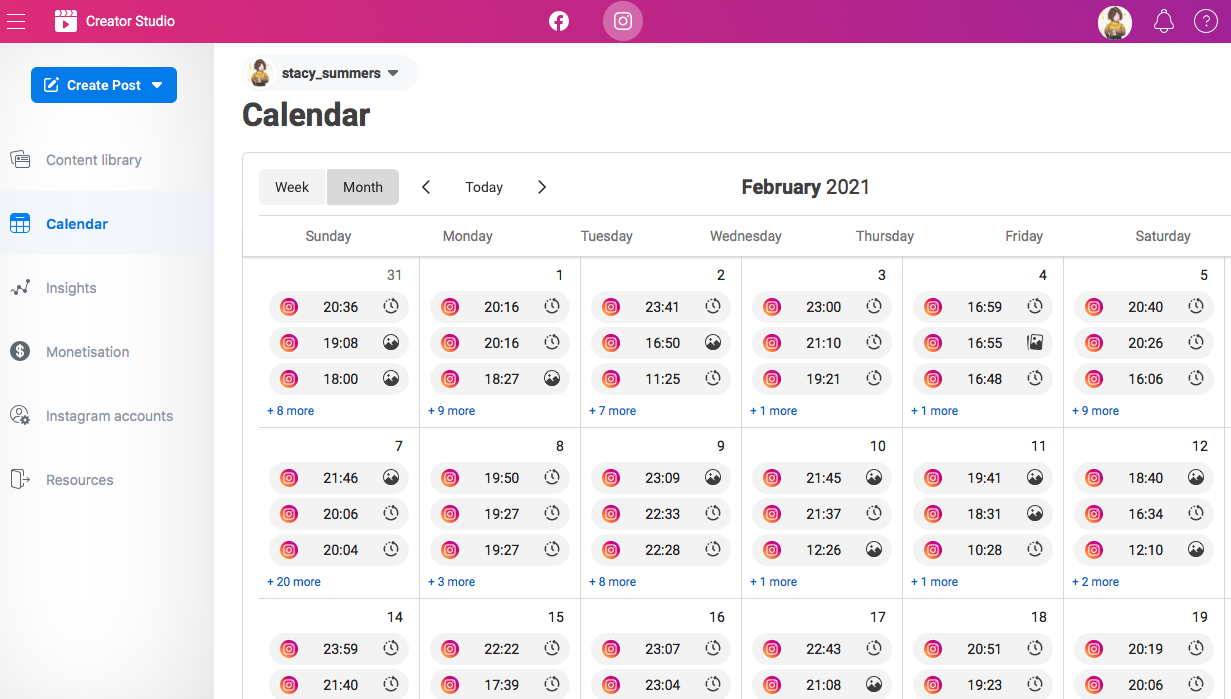Open the stacy_summers account dropdown
1231x699 pixels.
pyautogui.click(x=330, y=72)
